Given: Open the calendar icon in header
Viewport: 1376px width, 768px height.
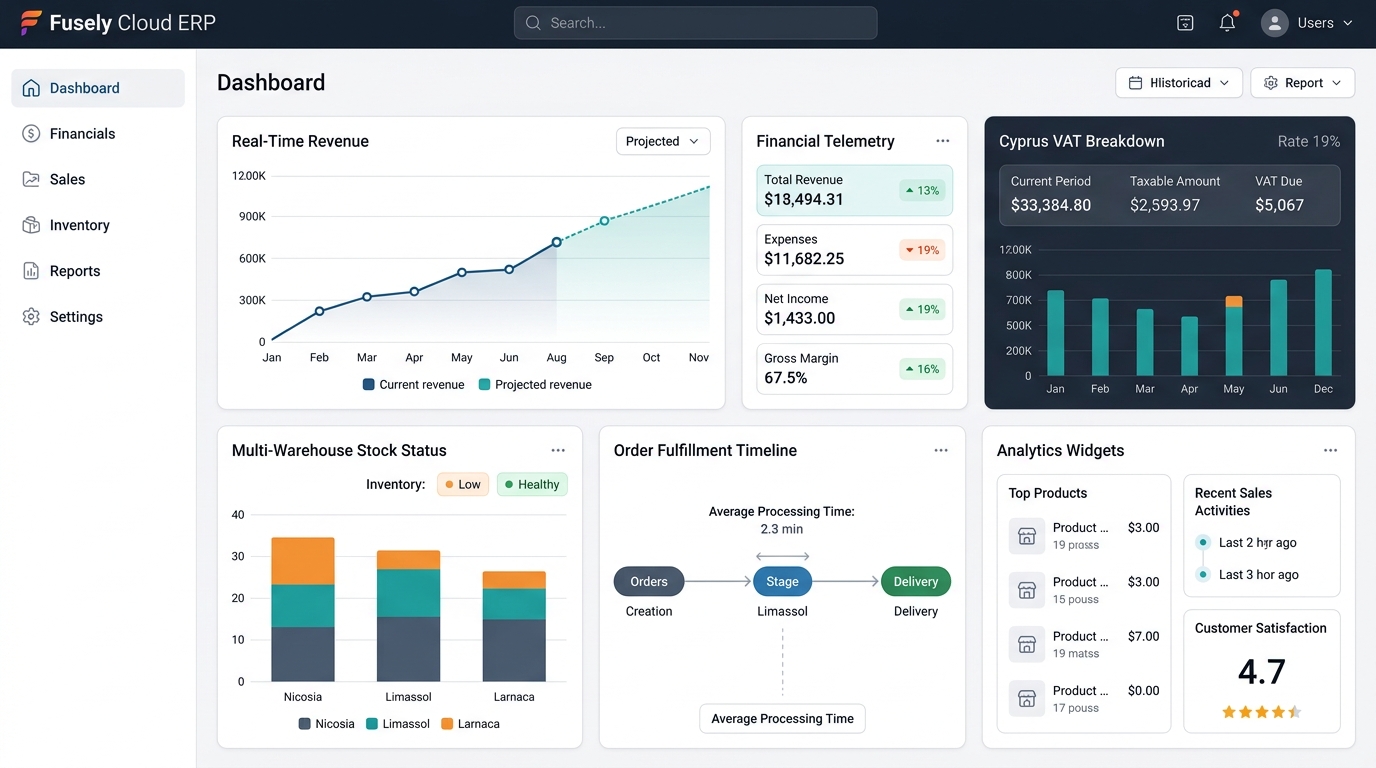Looking at the screenshot, I should coord(1185,23).
